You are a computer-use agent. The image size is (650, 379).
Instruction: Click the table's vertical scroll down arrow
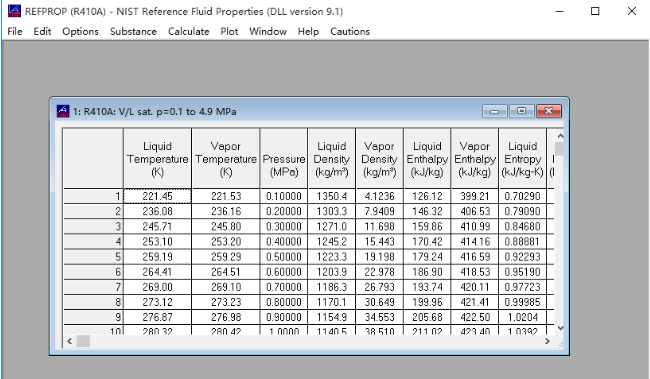pos(560,328)
